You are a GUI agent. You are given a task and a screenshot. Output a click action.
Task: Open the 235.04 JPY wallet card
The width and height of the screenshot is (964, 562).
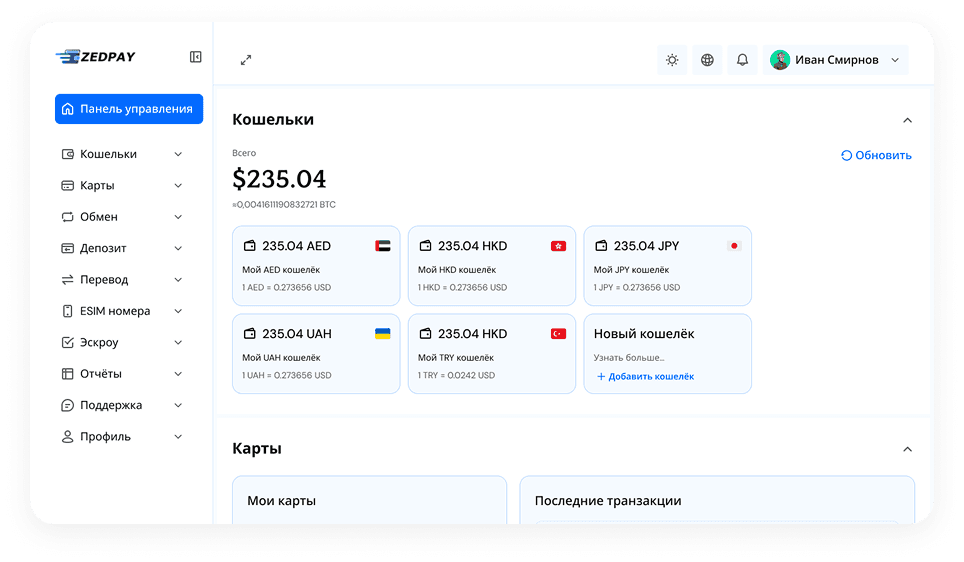668,266
